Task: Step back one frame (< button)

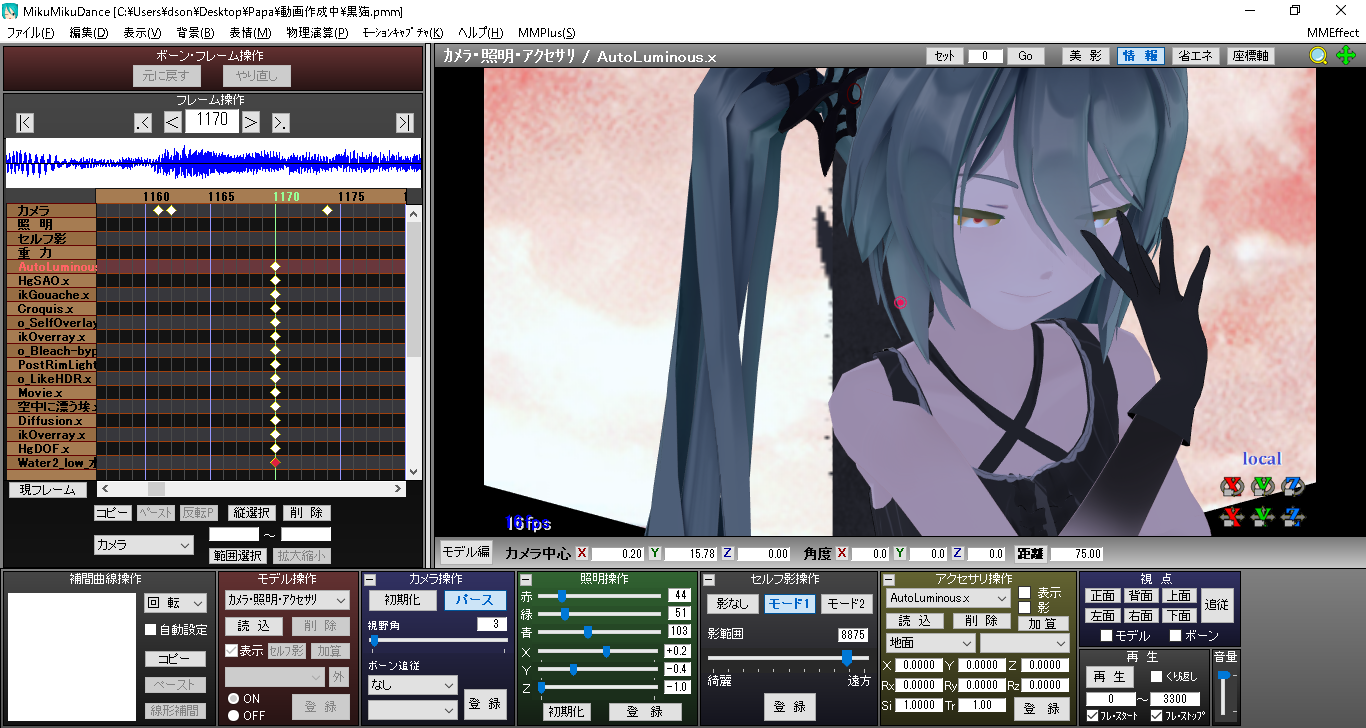Action: (x=172, y=122)
